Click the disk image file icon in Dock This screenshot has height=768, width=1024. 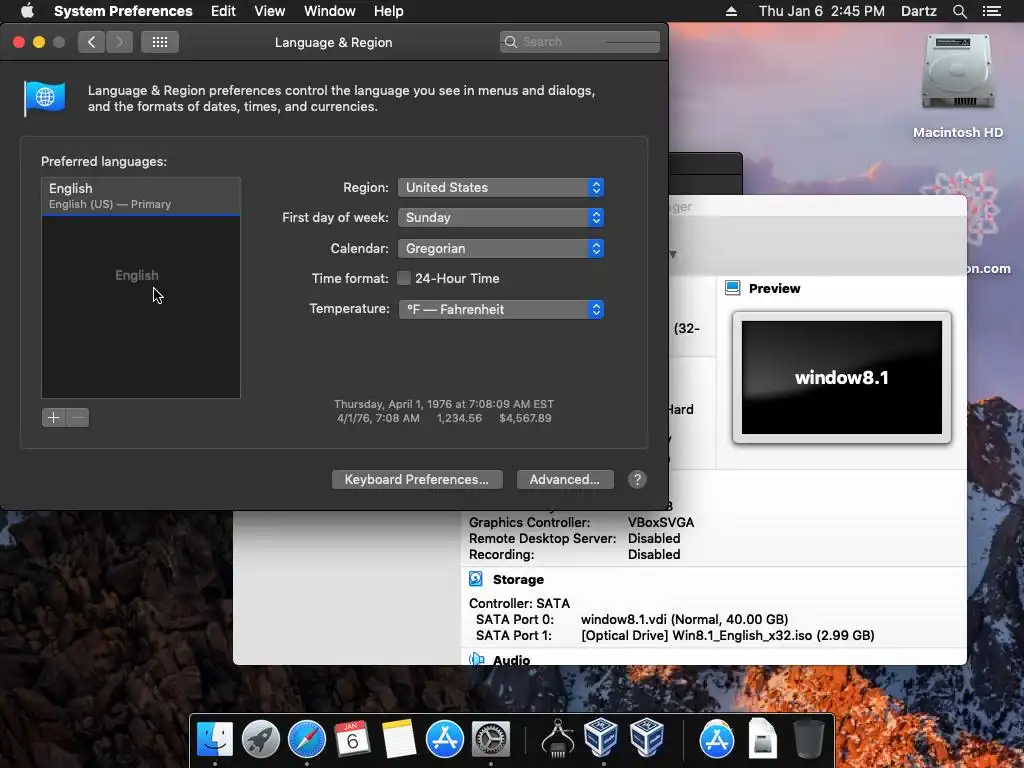tap(762, 739)
